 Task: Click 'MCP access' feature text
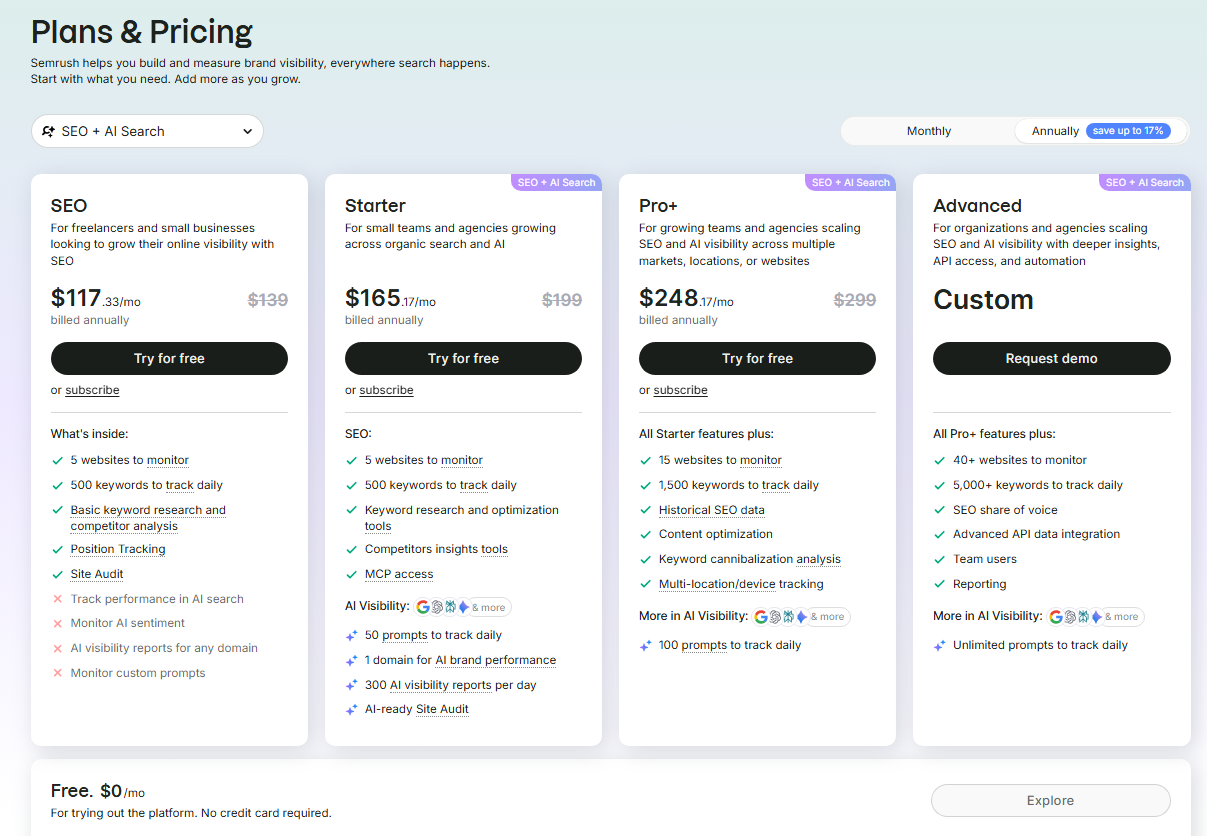pos(399,574)
